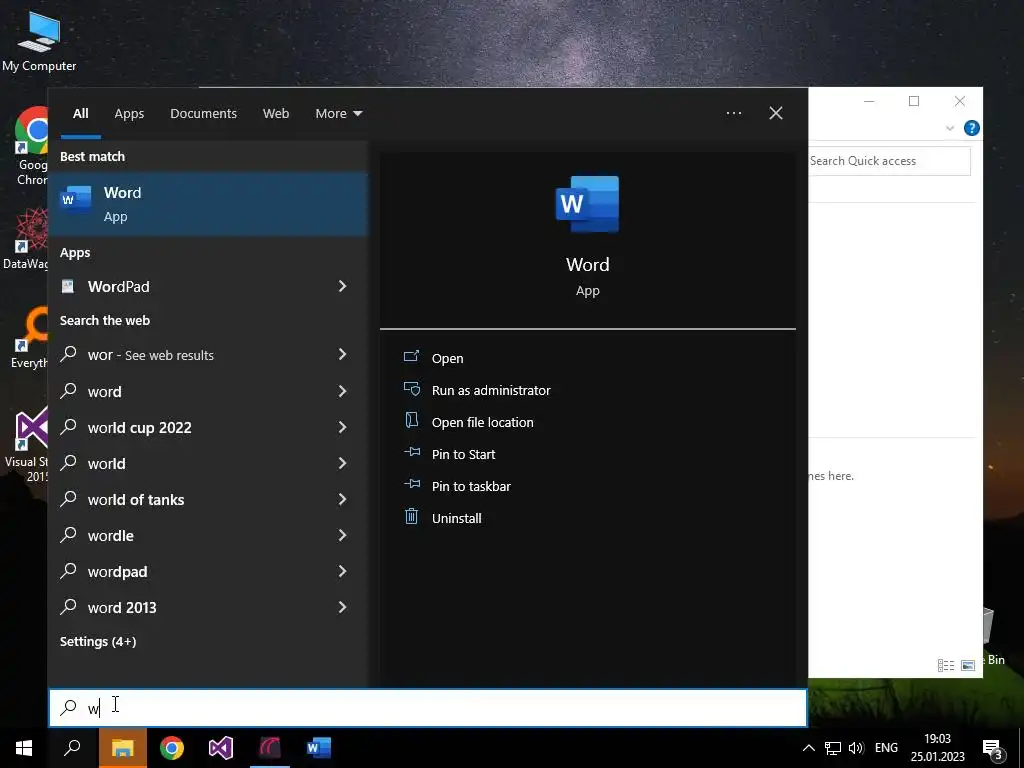Expand the 'word' web suggestion chevron

point(342,391)
